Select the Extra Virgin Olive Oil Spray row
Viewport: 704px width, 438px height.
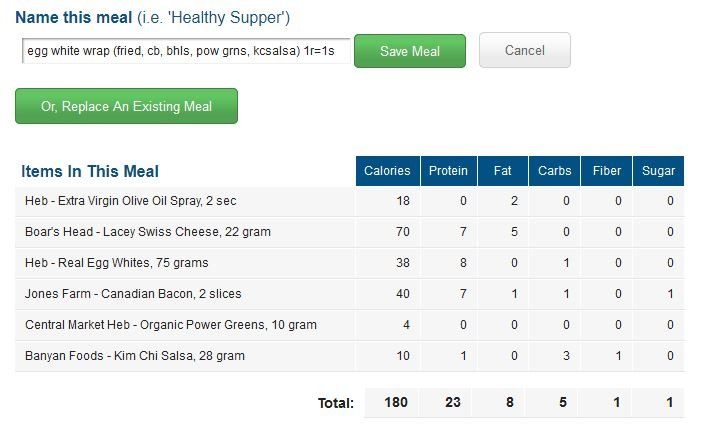[x=350, y=201]
